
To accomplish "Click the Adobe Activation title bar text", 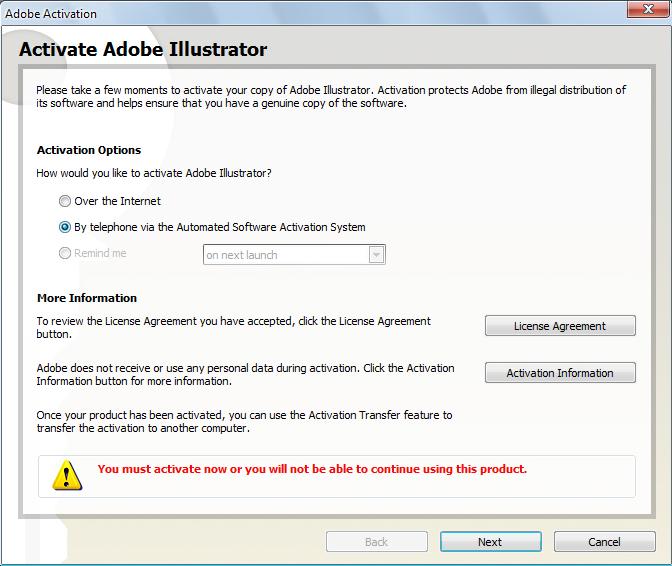I will (51, 14).
